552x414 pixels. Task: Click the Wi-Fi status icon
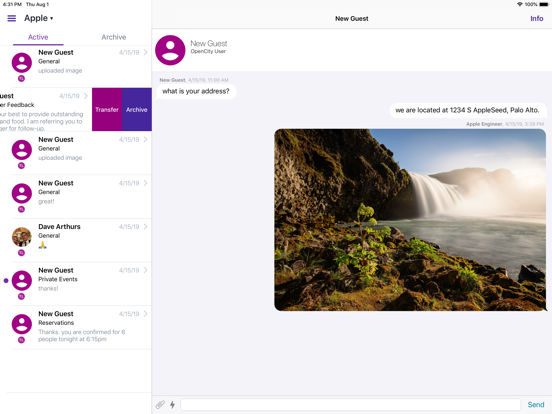520,4
